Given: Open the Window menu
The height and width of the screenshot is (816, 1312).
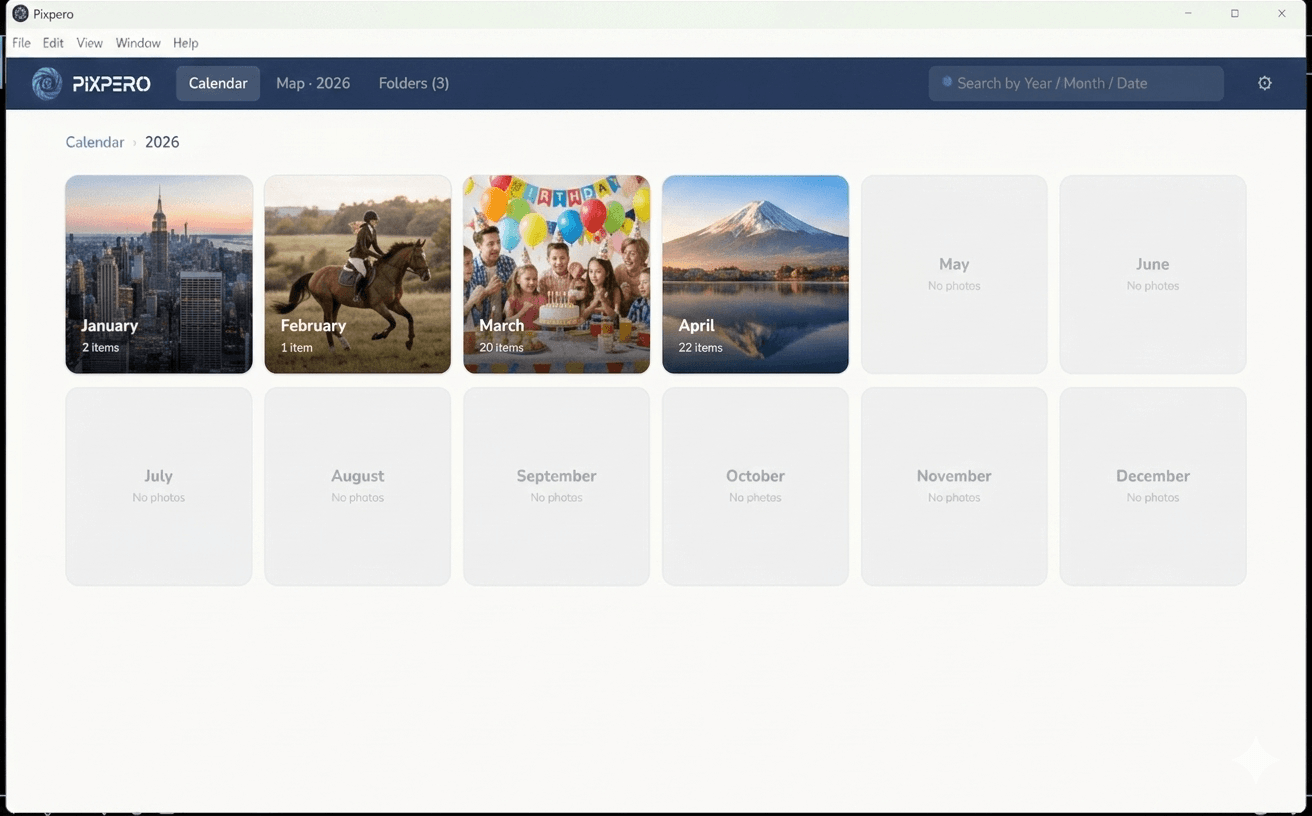Looking at the screenshot, I should [138, 43].
